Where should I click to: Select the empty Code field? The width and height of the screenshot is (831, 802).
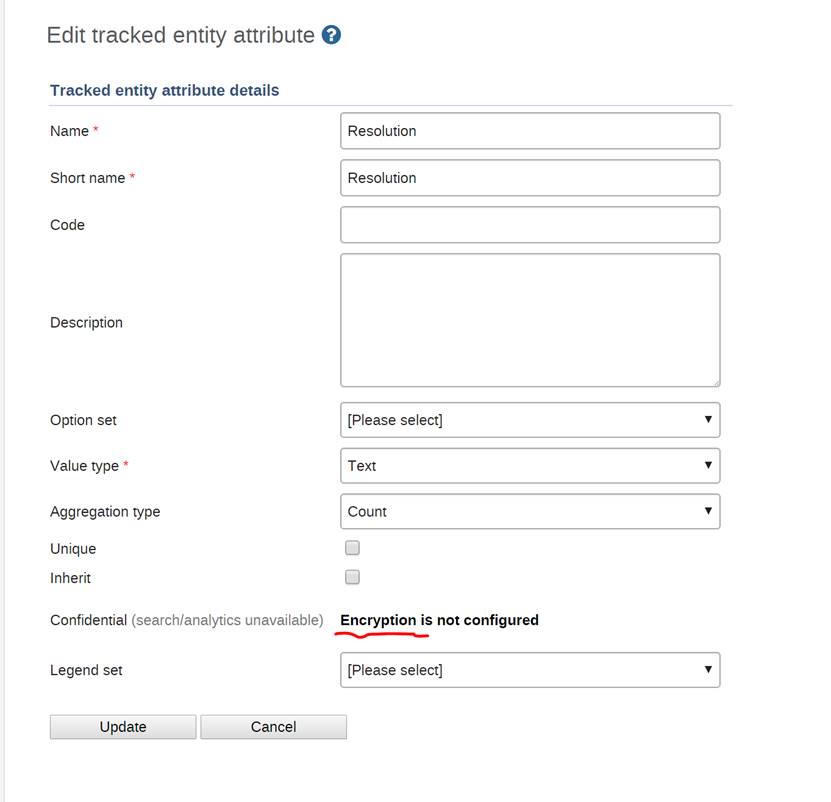[529, 225]
